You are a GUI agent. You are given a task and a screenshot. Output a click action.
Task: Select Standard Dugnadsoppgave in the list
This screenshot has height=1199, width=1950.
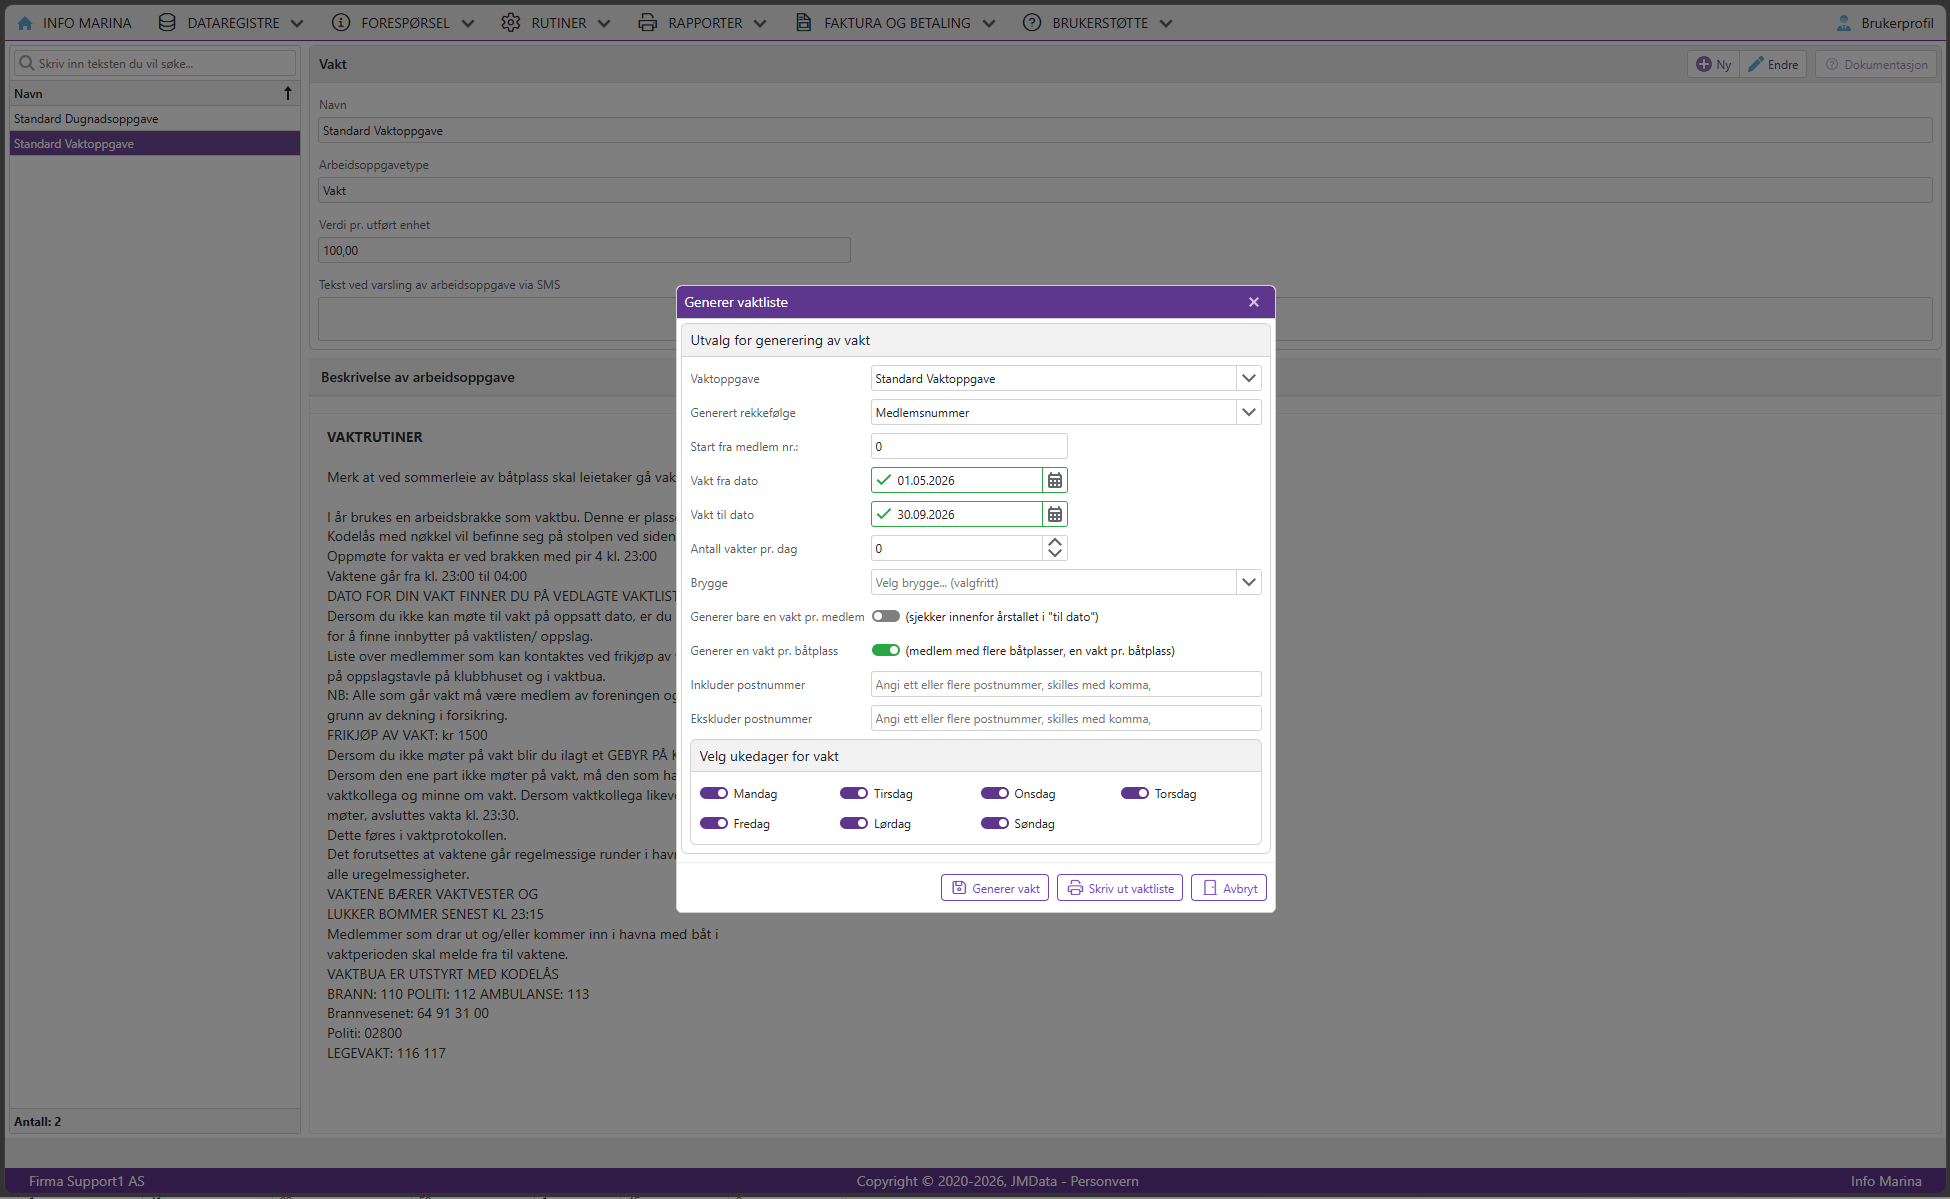pos(155,119)
